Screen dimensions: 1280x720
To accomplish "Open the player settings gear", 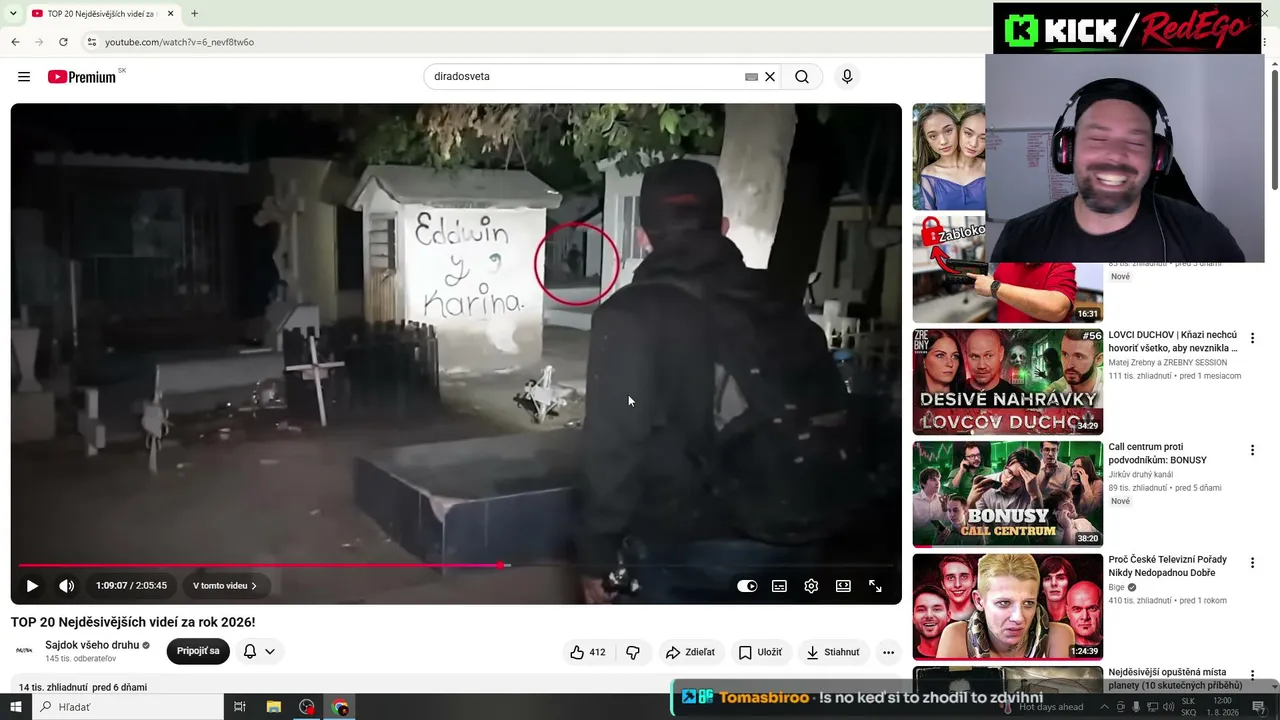I will pyautogui.click(x=811, y=586).
